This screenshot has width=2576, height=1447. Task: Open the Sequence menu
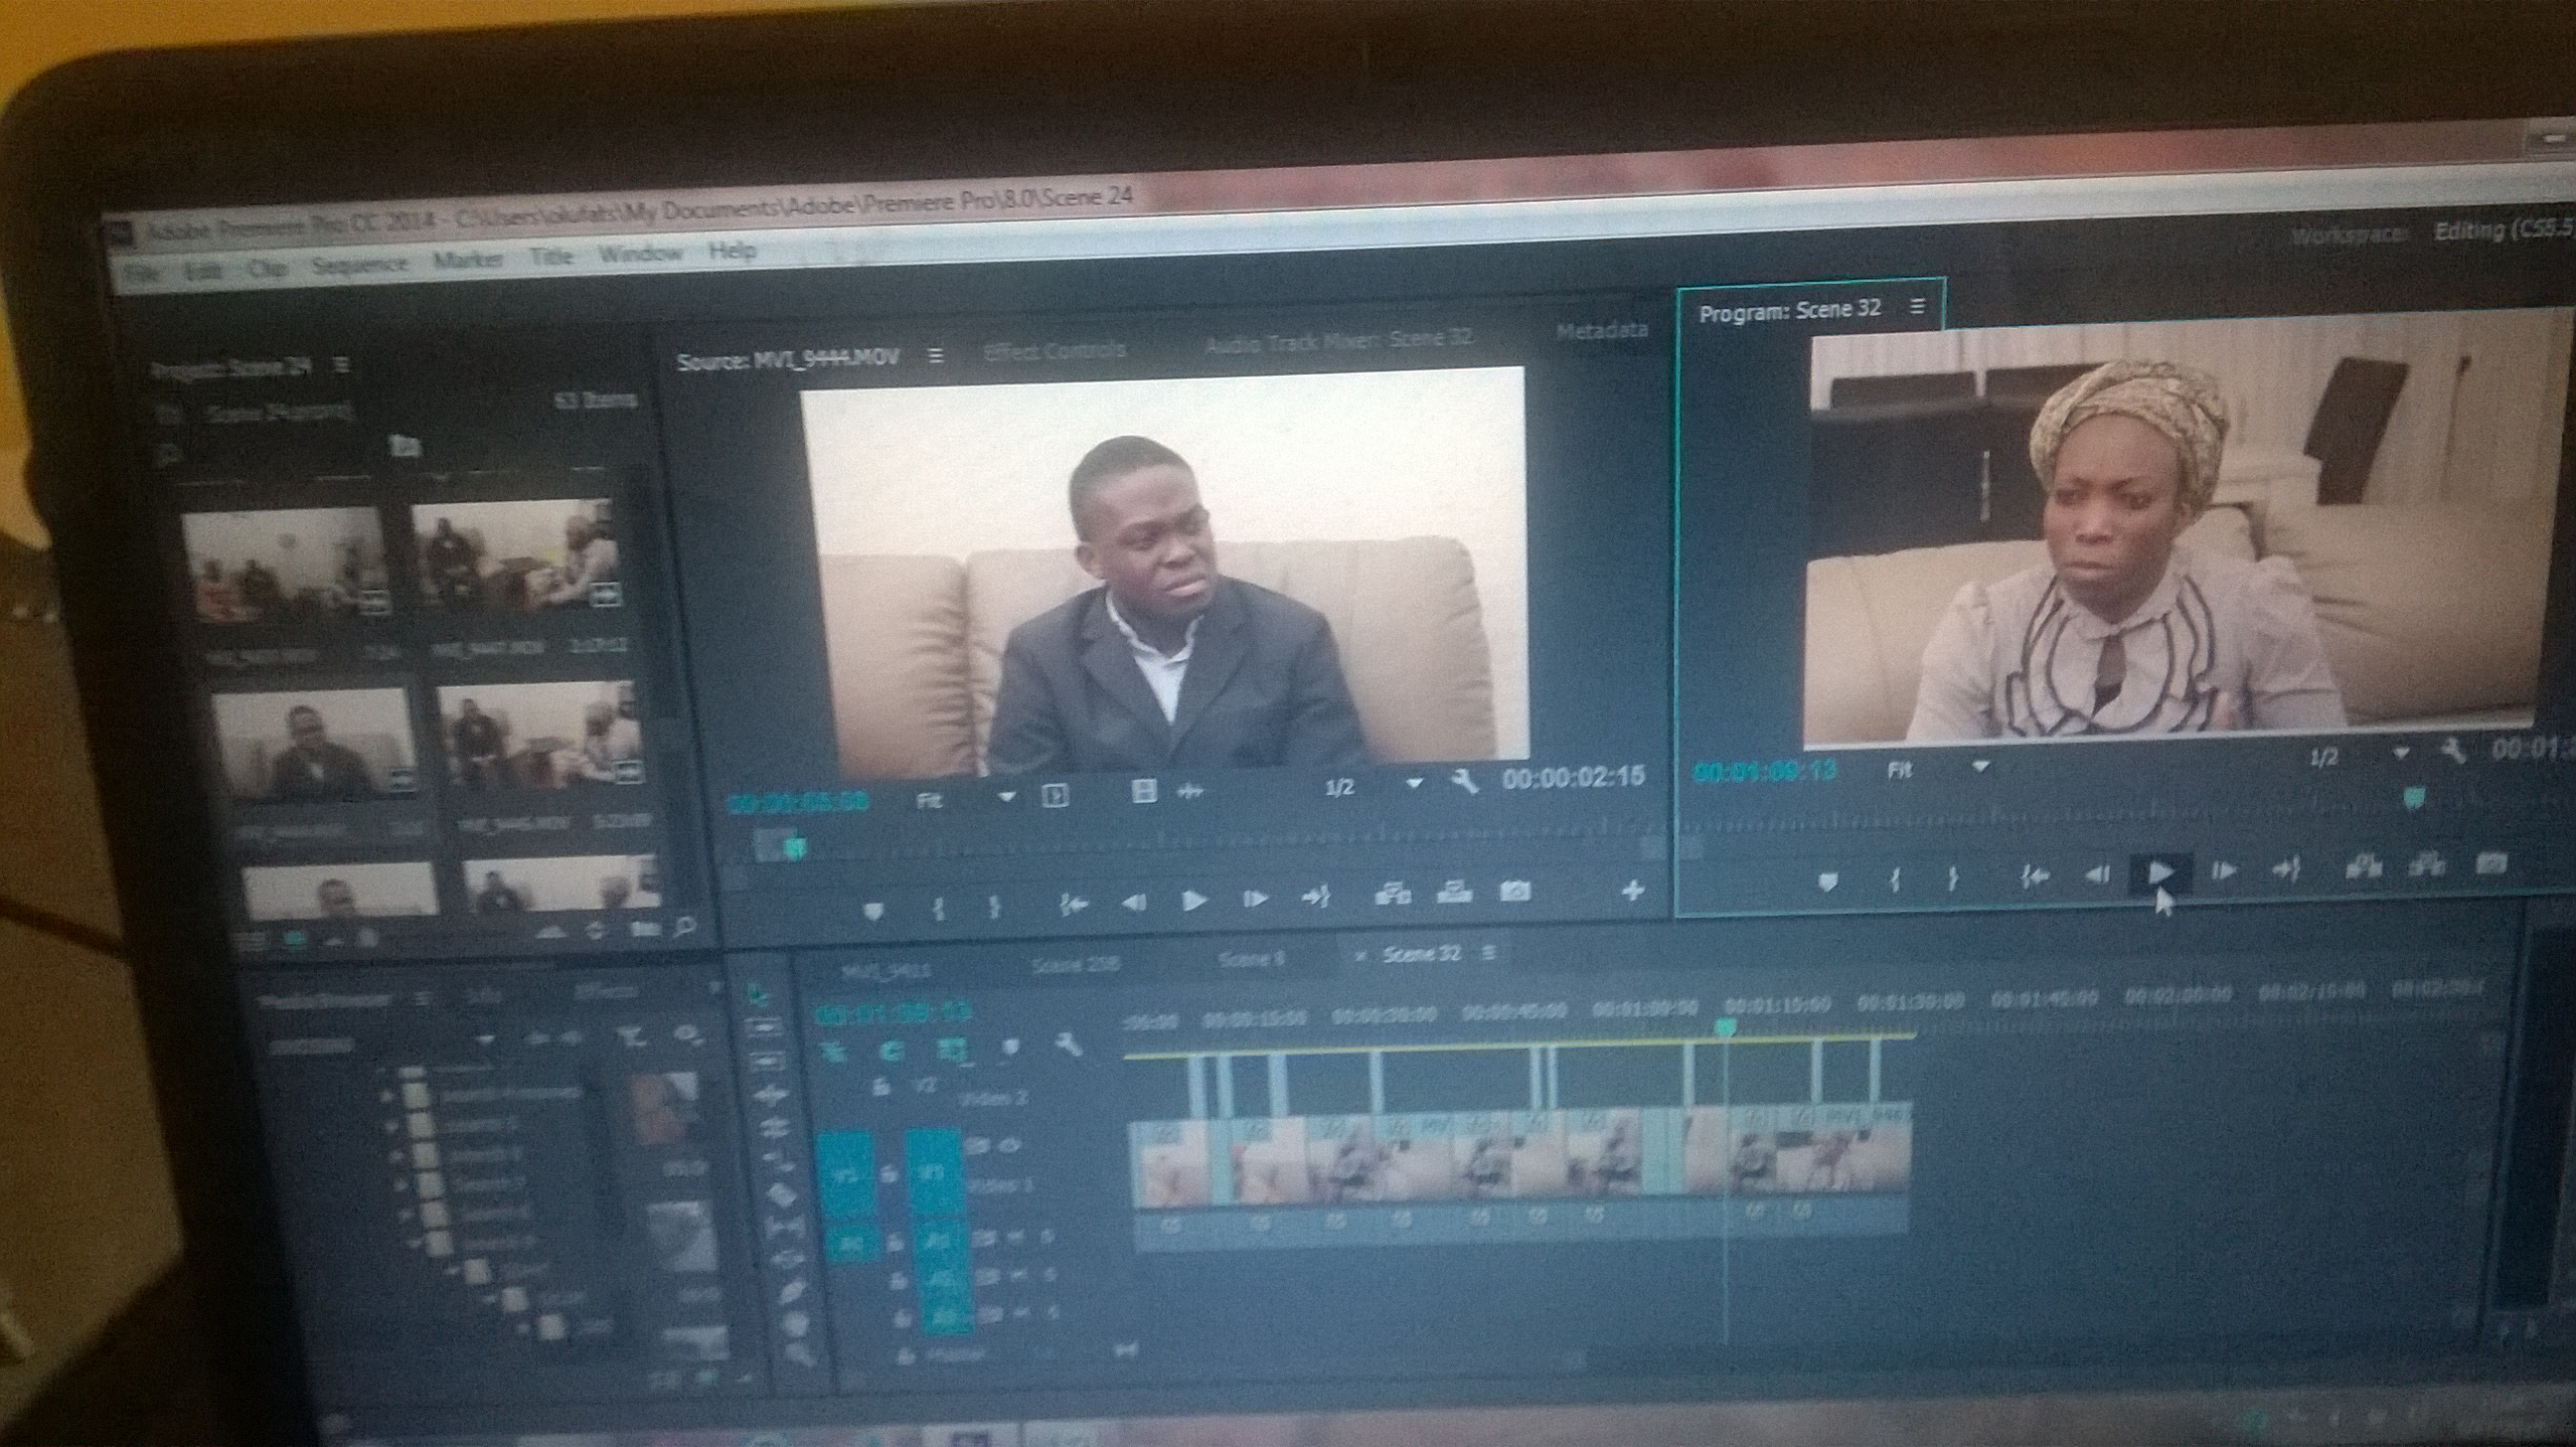[359, 266]
